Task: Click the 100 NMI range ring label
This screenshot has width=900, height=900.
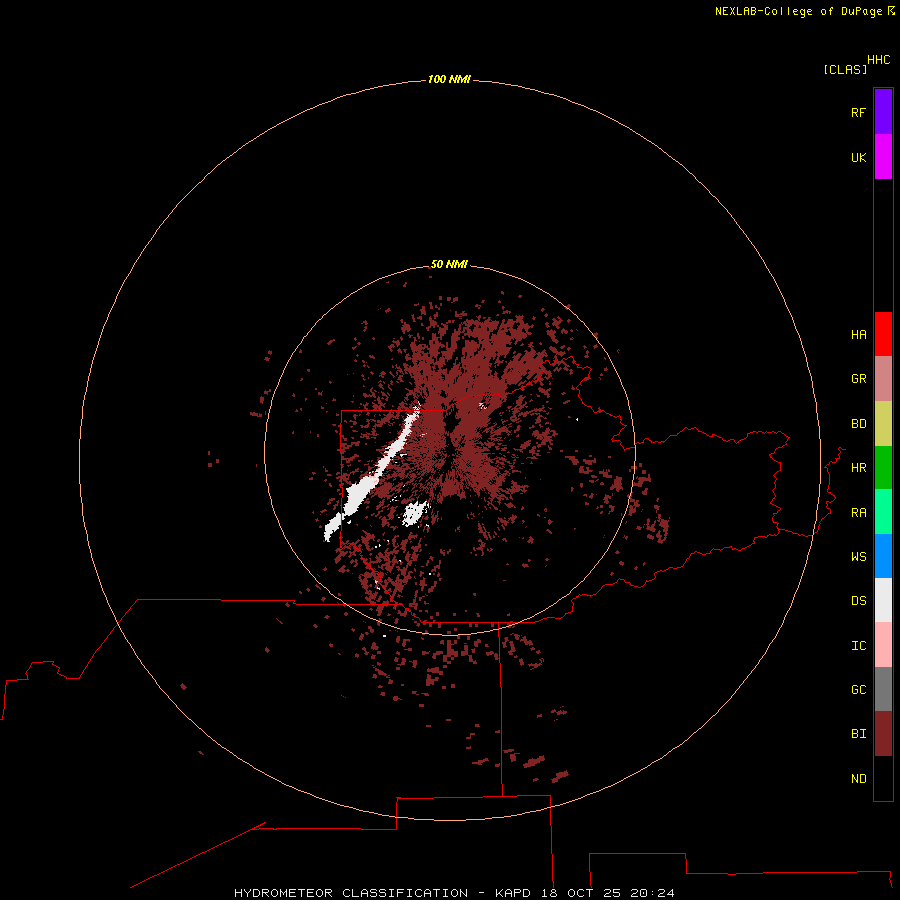Action: tap(449, 79)
